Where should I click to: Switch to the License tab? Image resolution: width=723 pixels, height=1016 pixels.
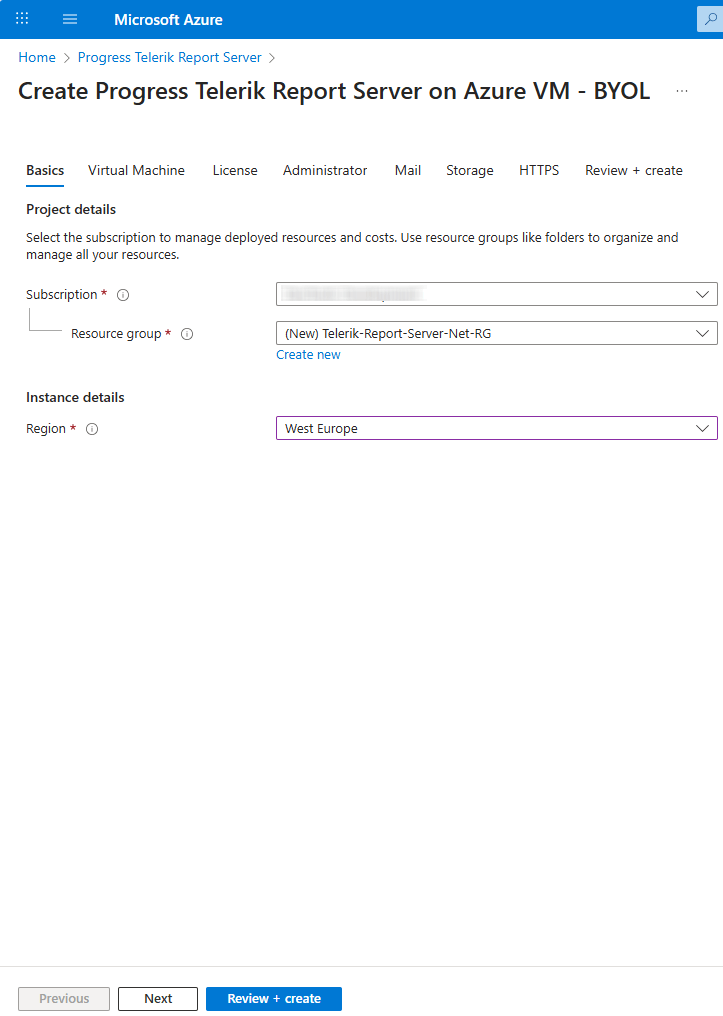(x=235, y=170)
